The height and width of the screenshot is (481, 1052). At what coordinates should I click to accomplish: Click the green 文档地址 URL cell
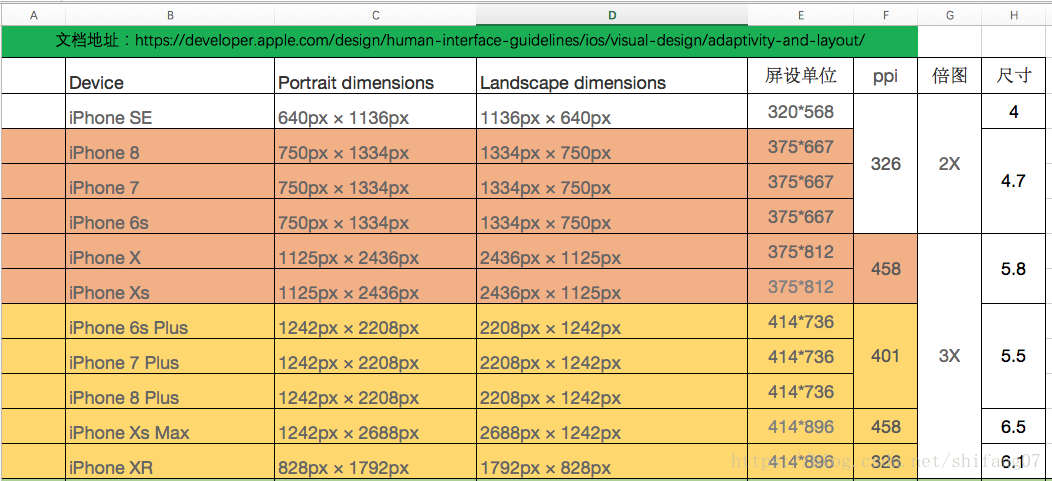(460, 41)
